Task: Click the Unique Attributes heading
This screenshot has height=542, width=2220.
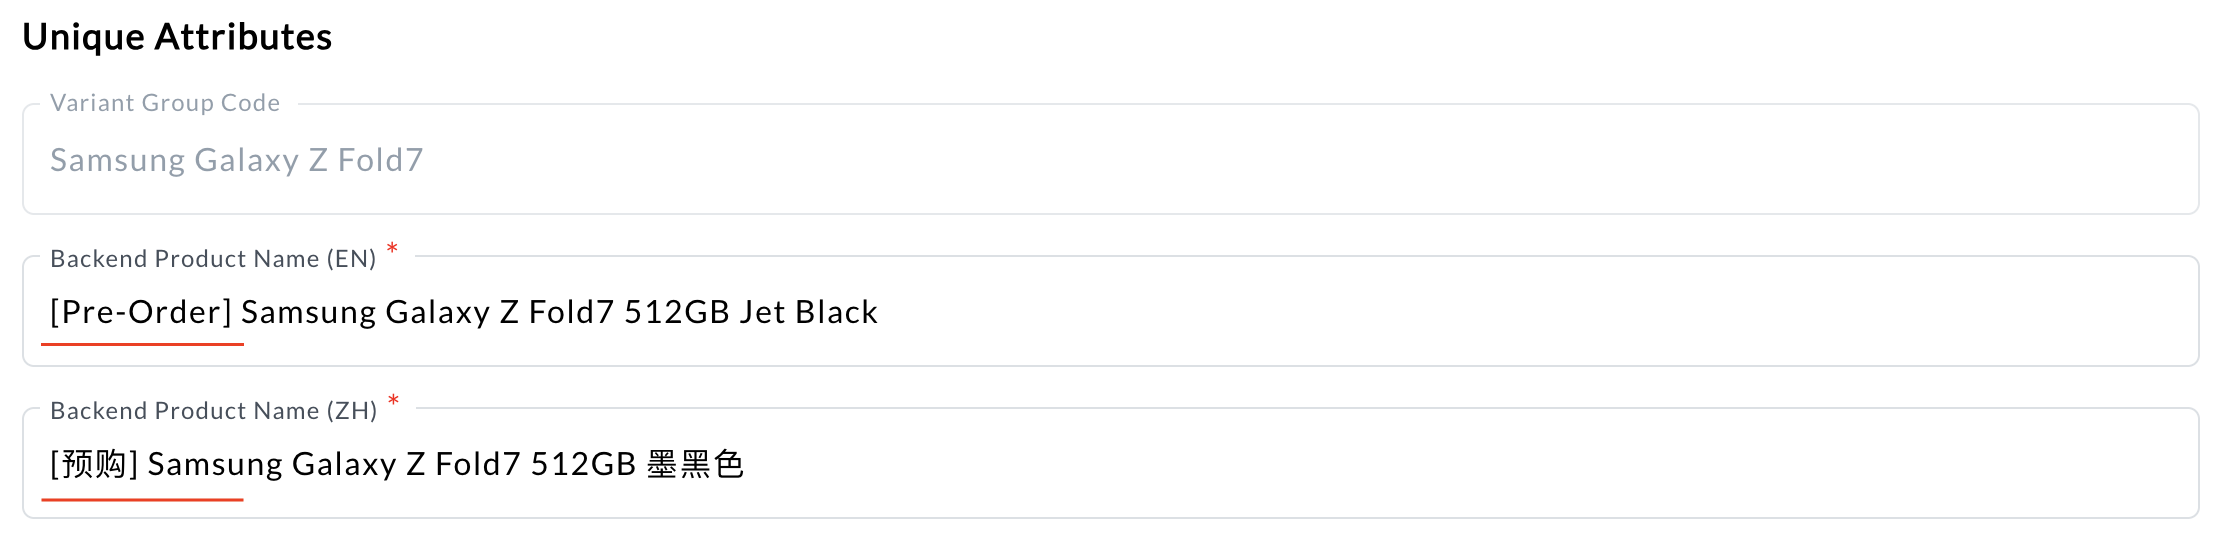Action: click(x=177, y=37)
